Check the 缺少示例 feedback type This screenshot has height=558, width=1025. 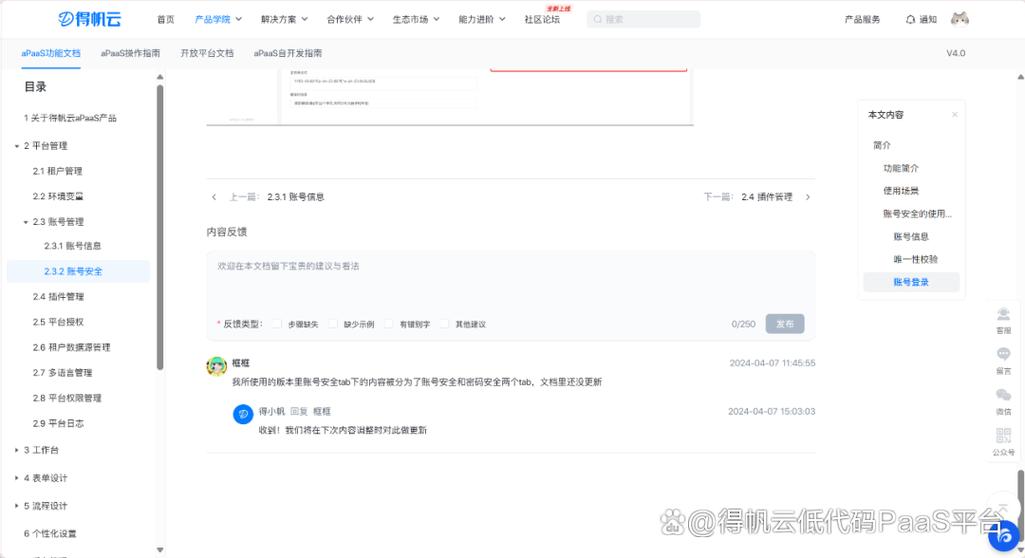333,324
